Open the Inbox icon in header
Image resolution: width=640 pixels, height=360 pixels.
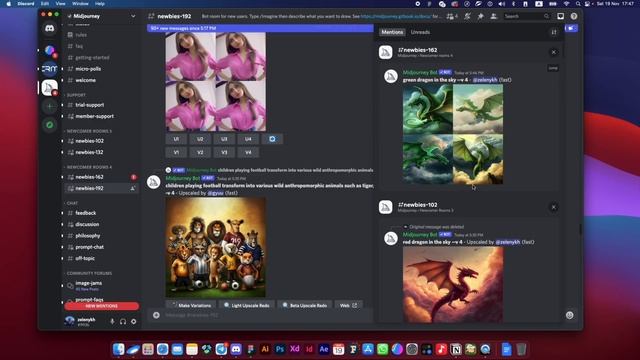point(560,16)
